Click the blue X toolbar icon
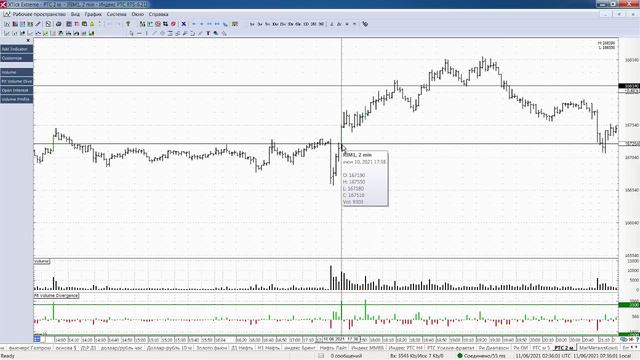This screenshot has width=640, height=360. click(x=184, y=24)
